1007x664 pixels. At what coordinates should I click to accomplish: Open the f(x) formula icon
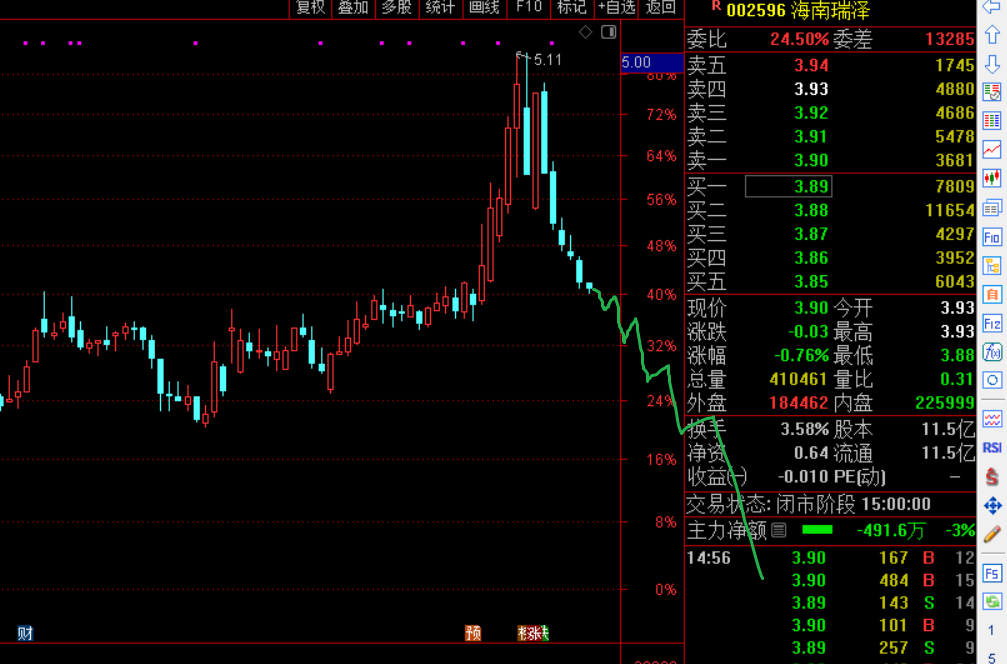[992, 352]
